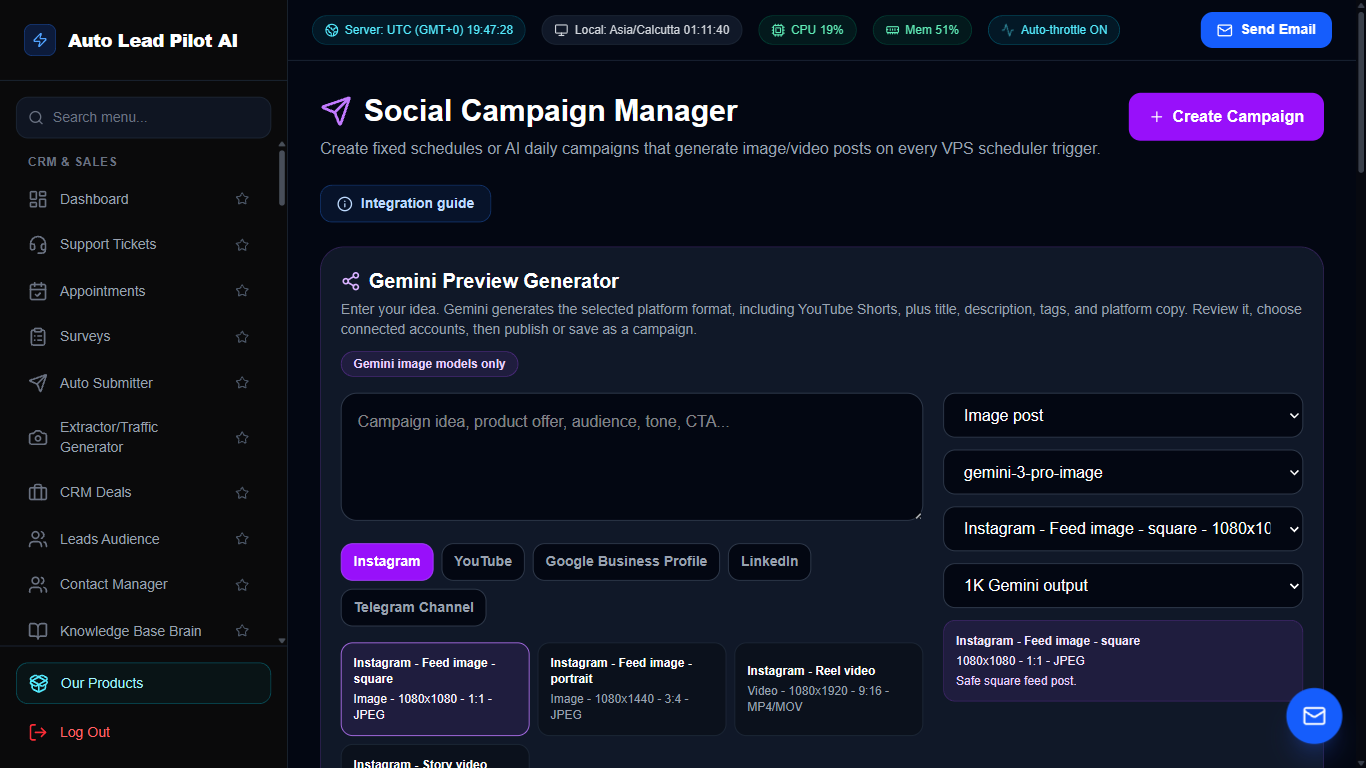Click the Campaign idea text area
This screenshot has width=1366, height=768.
tap(632, 457)
